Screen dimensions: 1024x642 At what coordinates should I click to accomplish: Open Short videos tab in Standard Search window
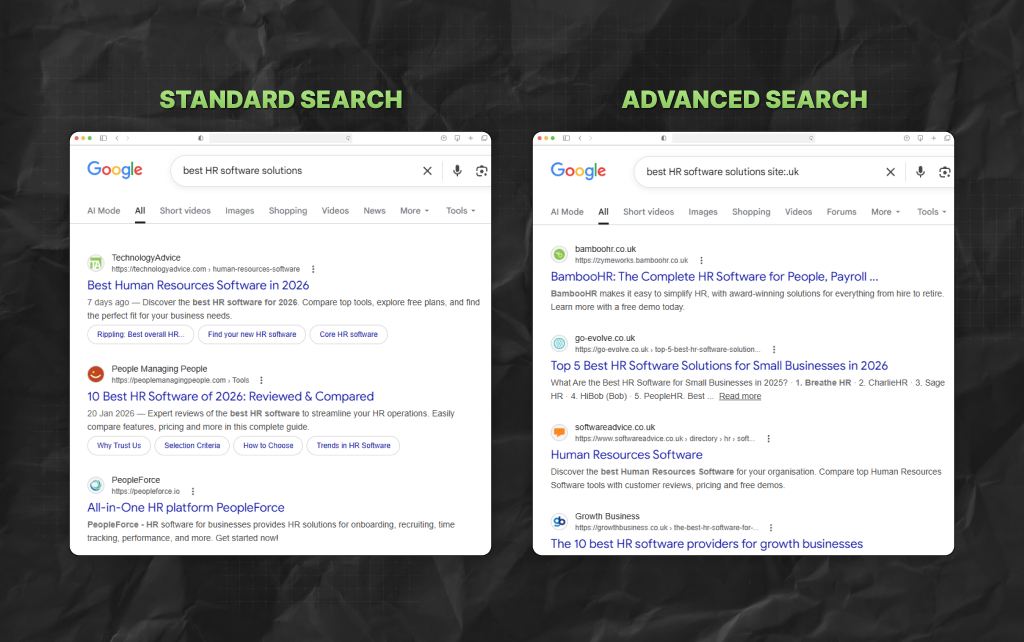[185, 211]
